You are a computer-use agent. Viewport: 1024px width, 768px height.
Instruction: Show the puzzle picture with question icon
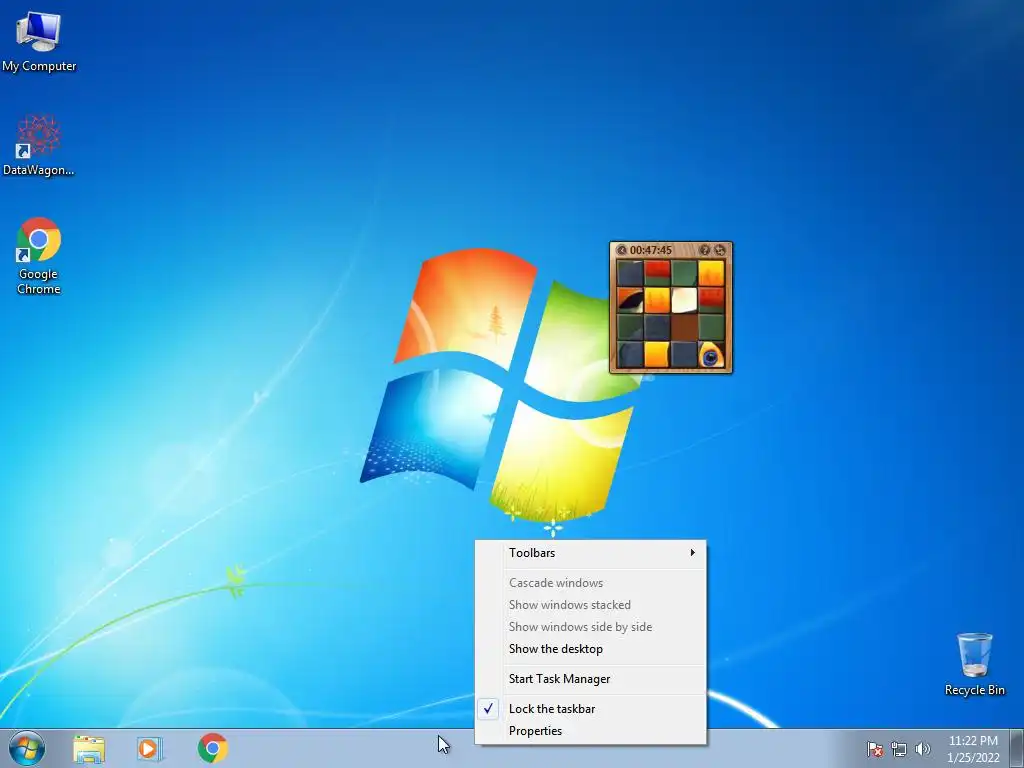[x=705, y=250]
